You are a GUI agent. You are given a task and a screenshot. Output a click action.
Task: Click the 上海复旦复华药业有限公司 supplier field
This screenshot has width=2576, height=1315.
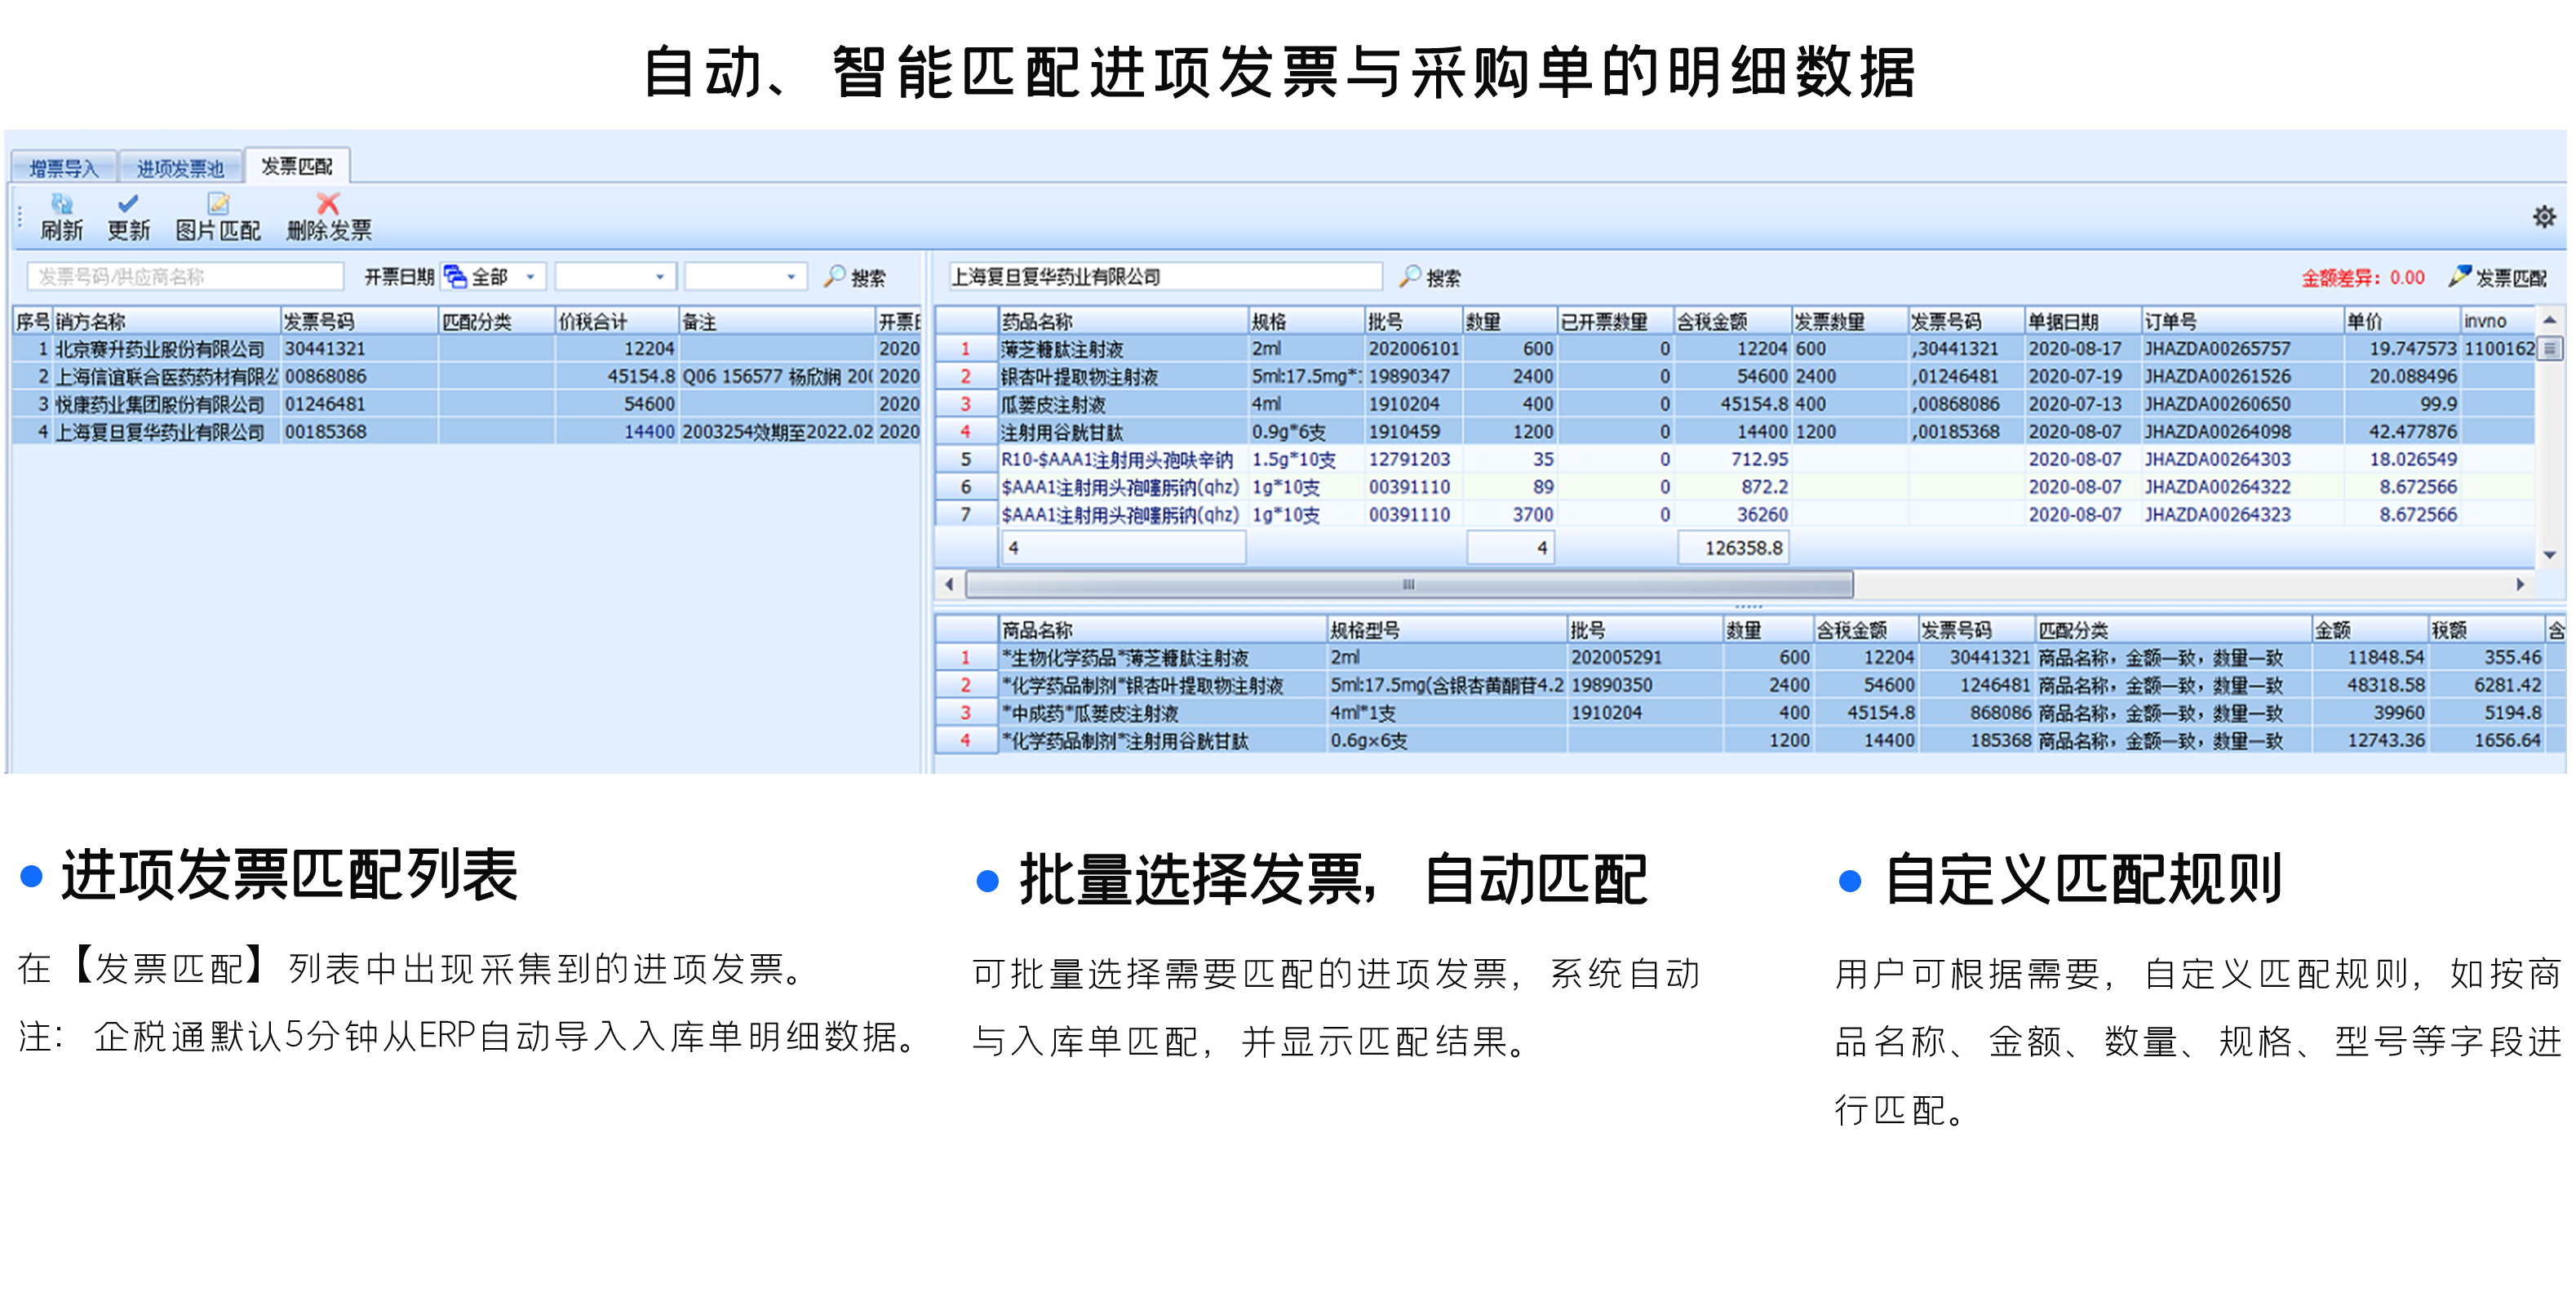(1165, 277)
